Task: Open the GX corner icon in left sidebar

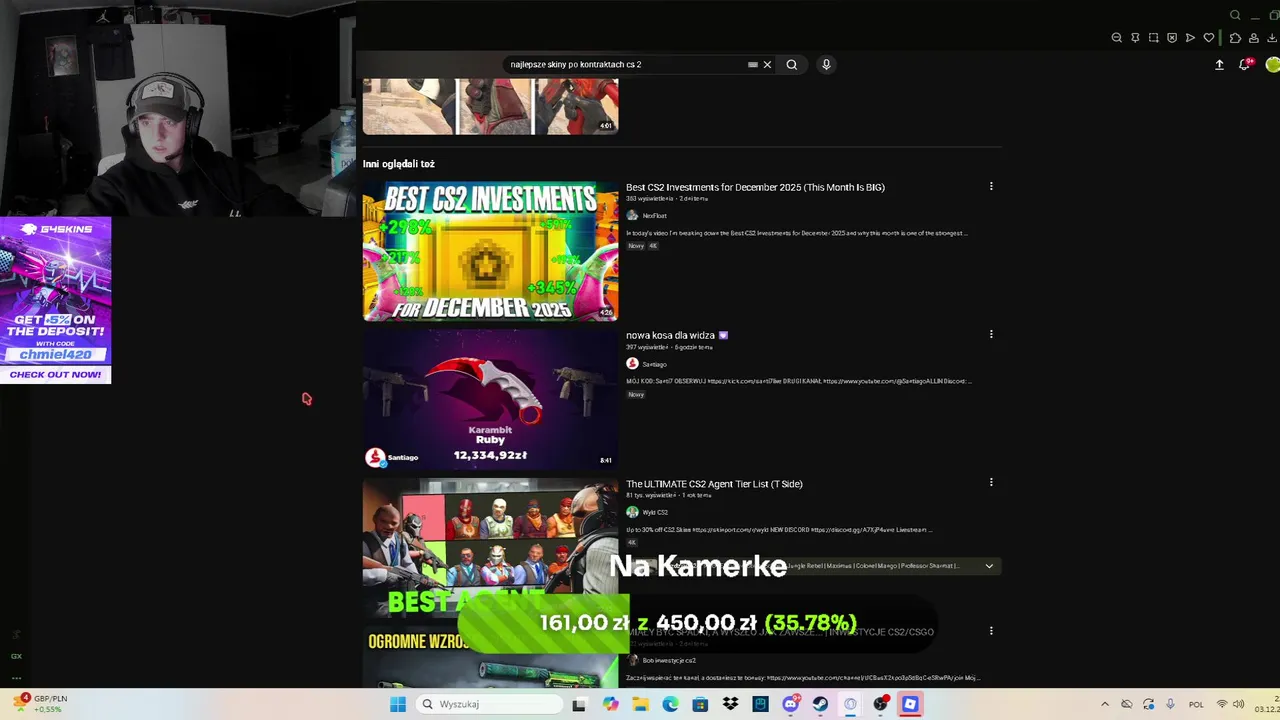Action: tap(16, 656)
